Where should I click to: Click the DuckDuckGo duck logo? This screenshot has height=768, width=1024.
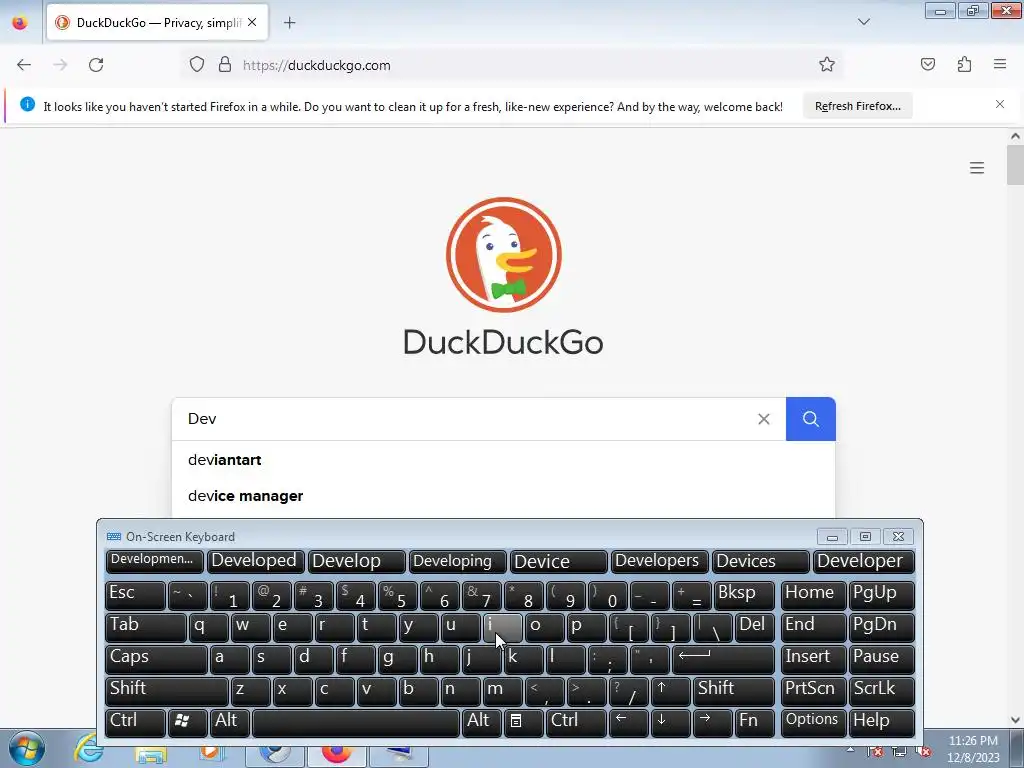(x=504, y=255)
